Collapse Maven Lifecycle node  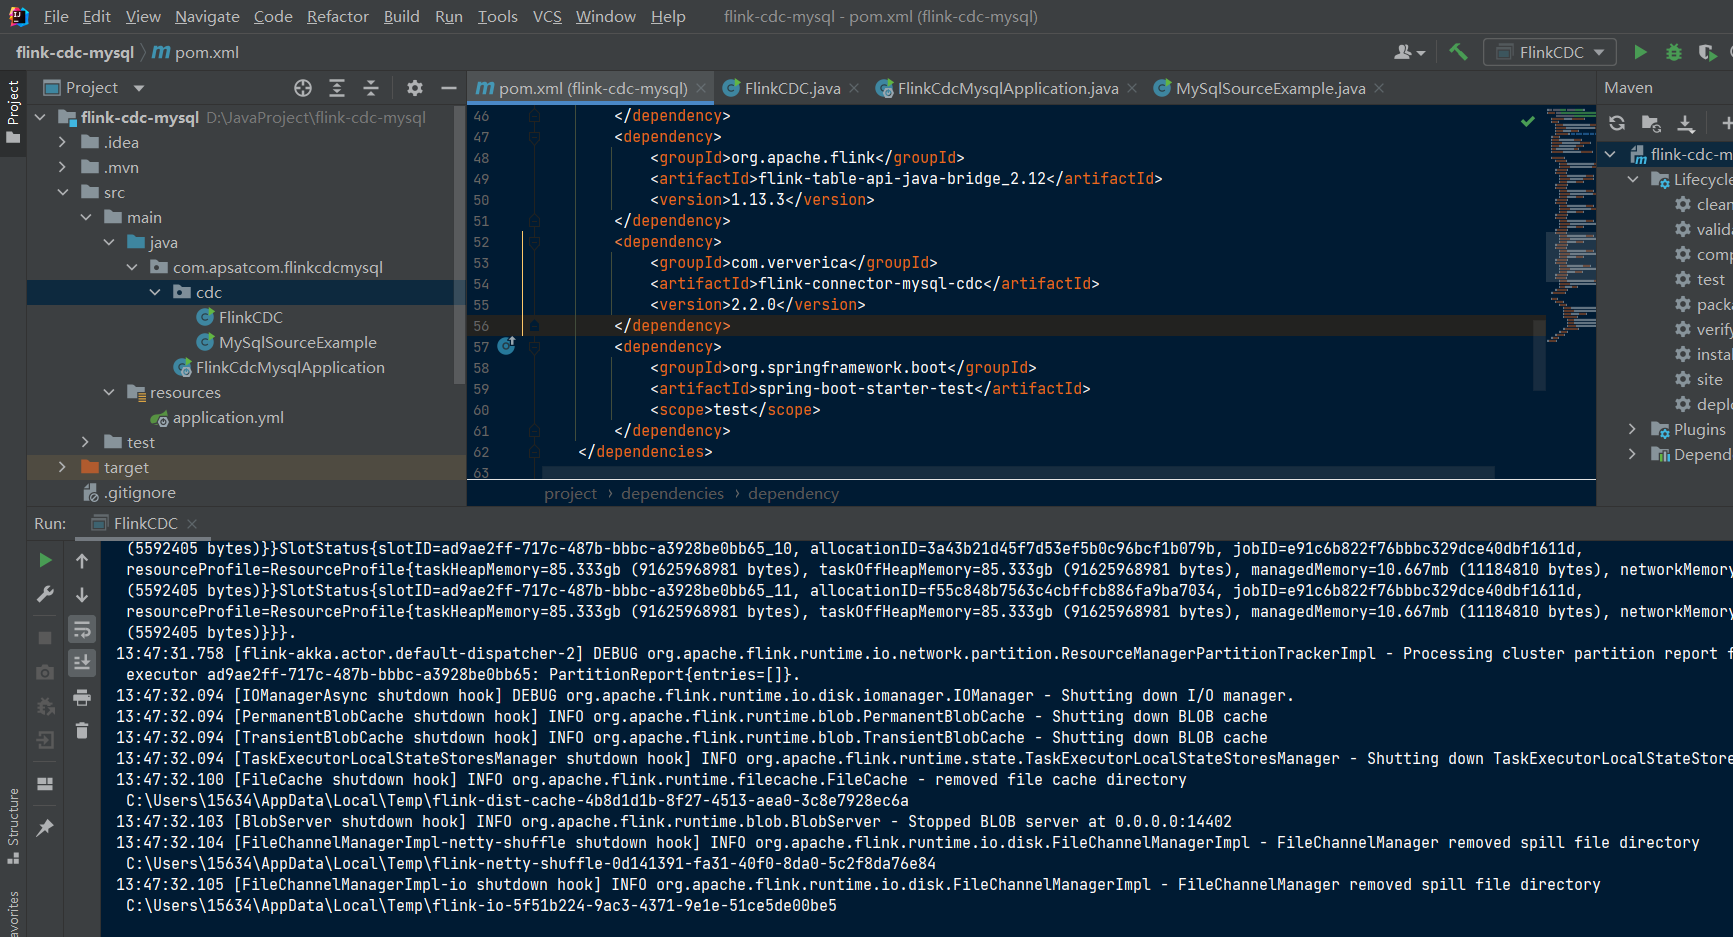tap(1633, 179)
